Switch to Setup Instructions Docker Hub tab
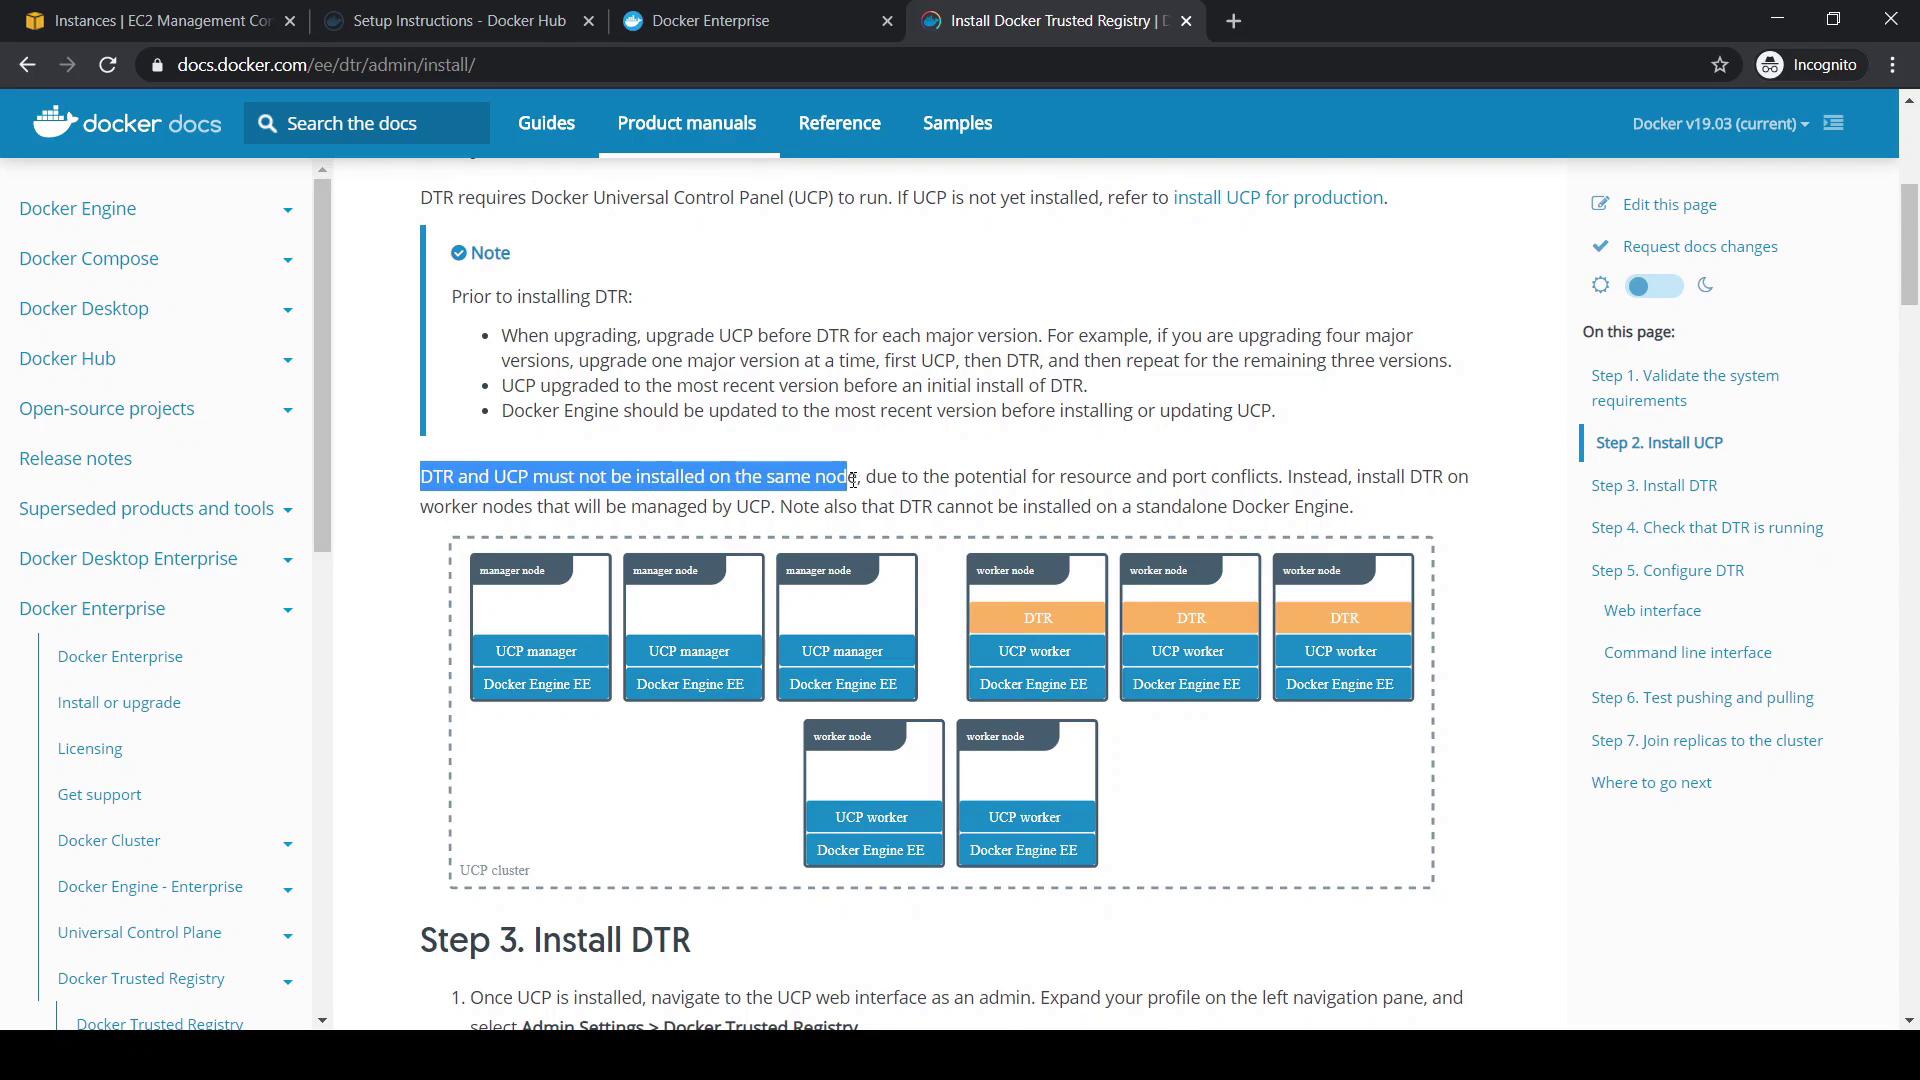Viewport: 1920px width, 1080px height. [458, 21]
